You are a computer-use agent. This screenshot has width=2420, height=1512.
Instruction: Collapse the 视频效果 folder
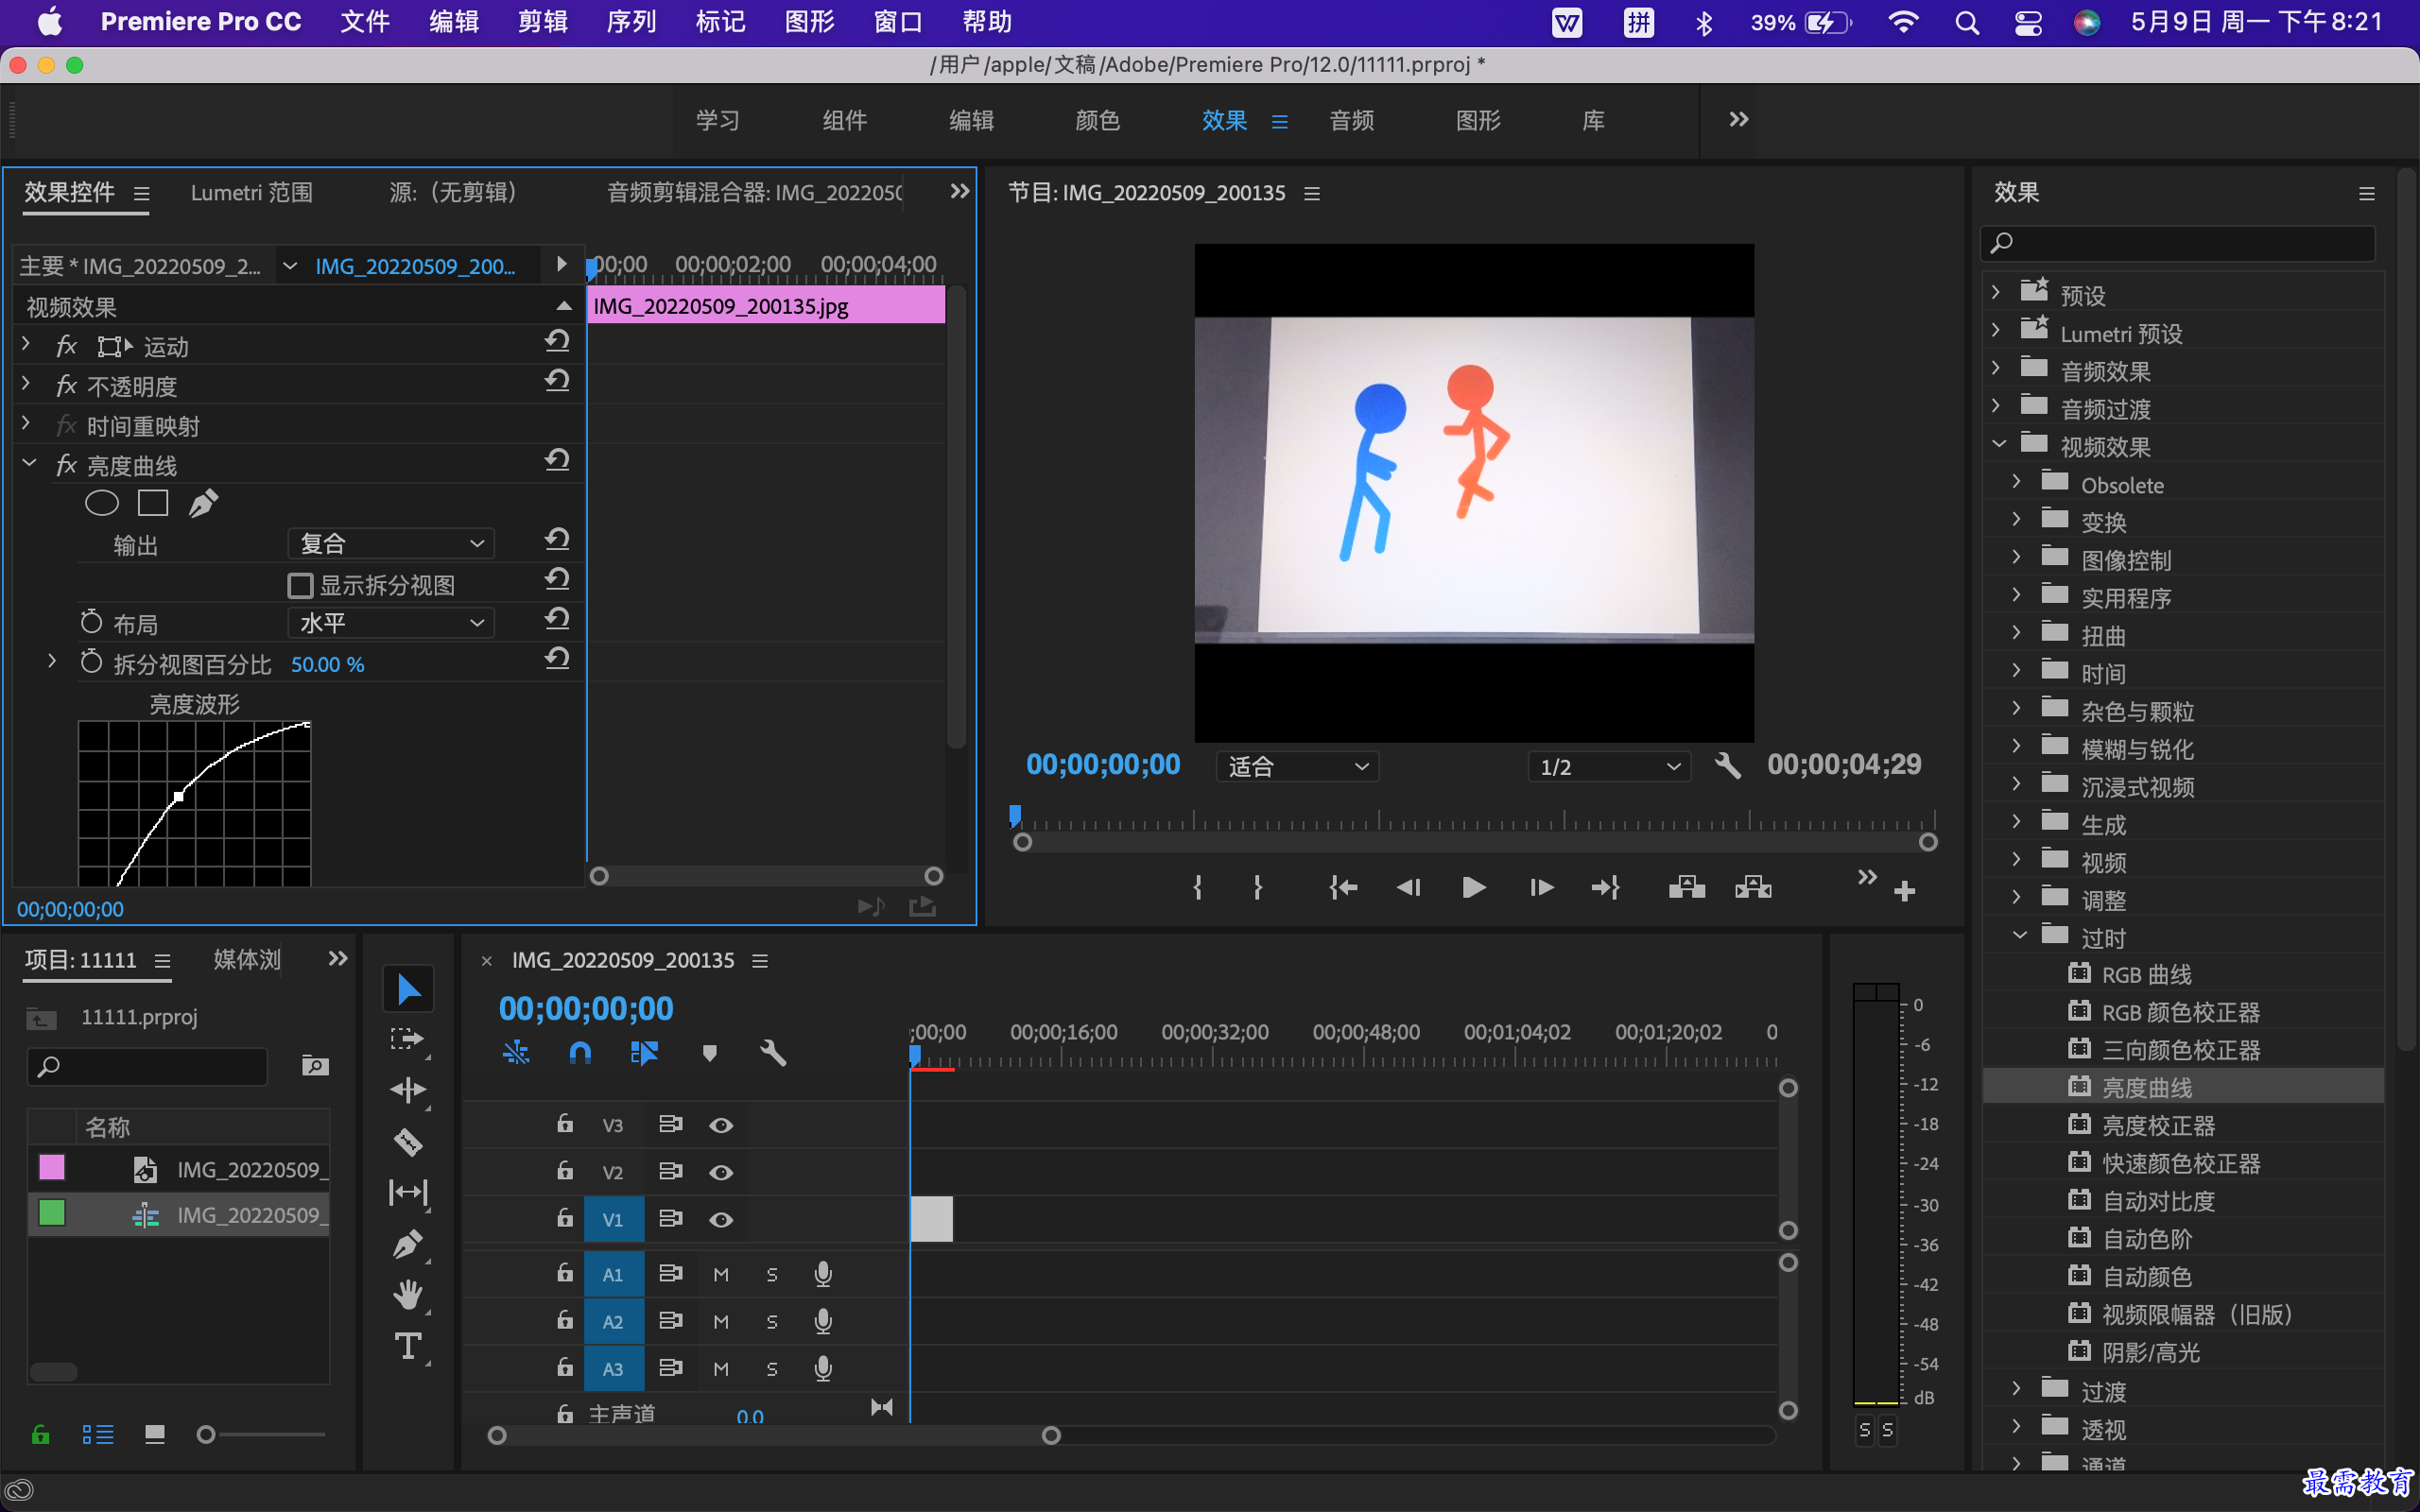(x=1998, y=443)
